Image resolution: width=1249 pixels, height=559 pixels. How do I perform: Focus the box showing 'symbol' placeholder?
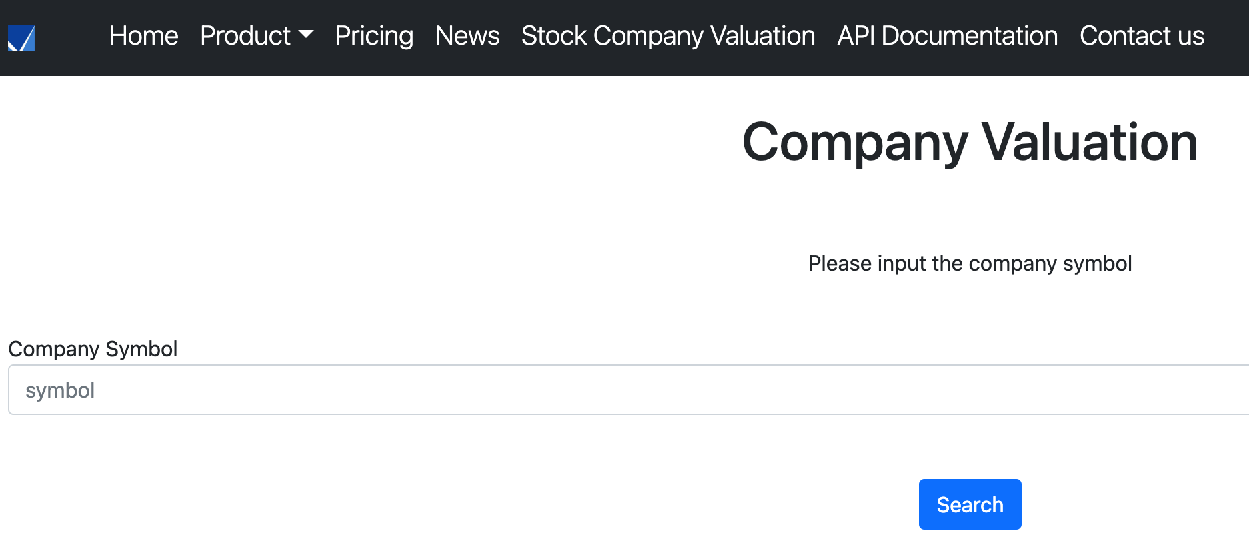click(x=628, y=390)
